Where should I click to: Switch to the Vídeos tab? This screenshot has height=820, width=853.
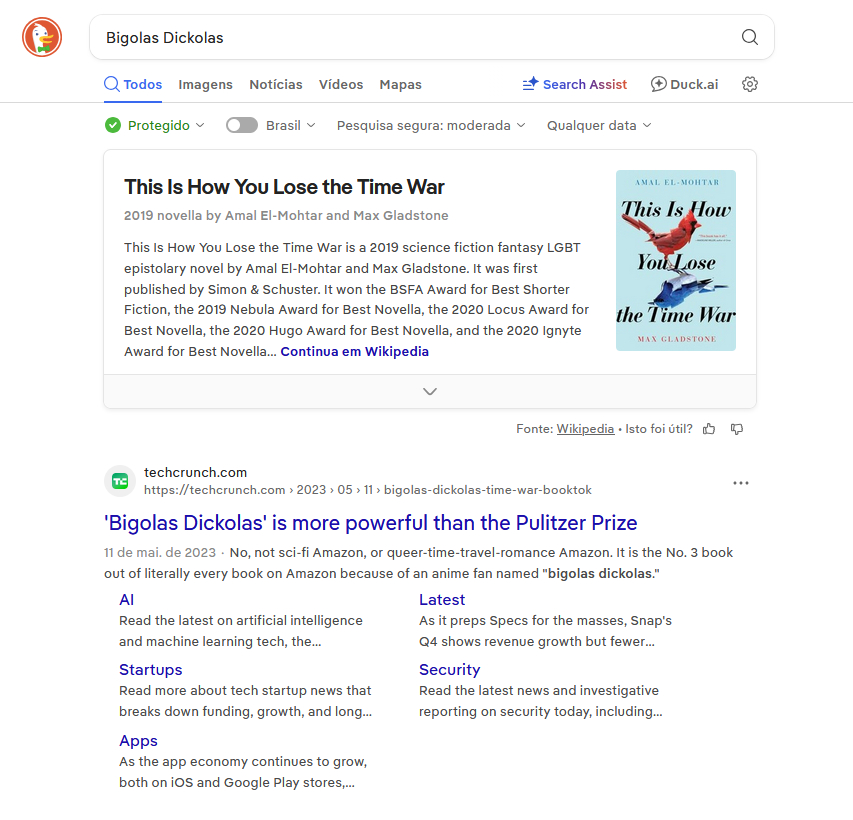tap(341, 85)
